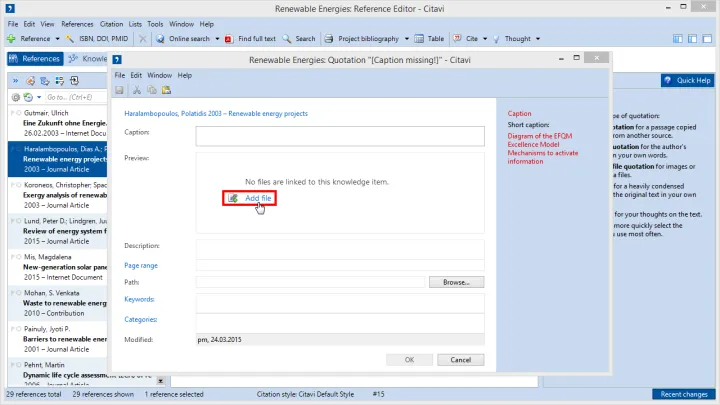Image resolution: width=720 pixels, height=405 pixels.
Task: Click the ISBN, DOI, PMID wand icon
Action: tap(69, 39)
